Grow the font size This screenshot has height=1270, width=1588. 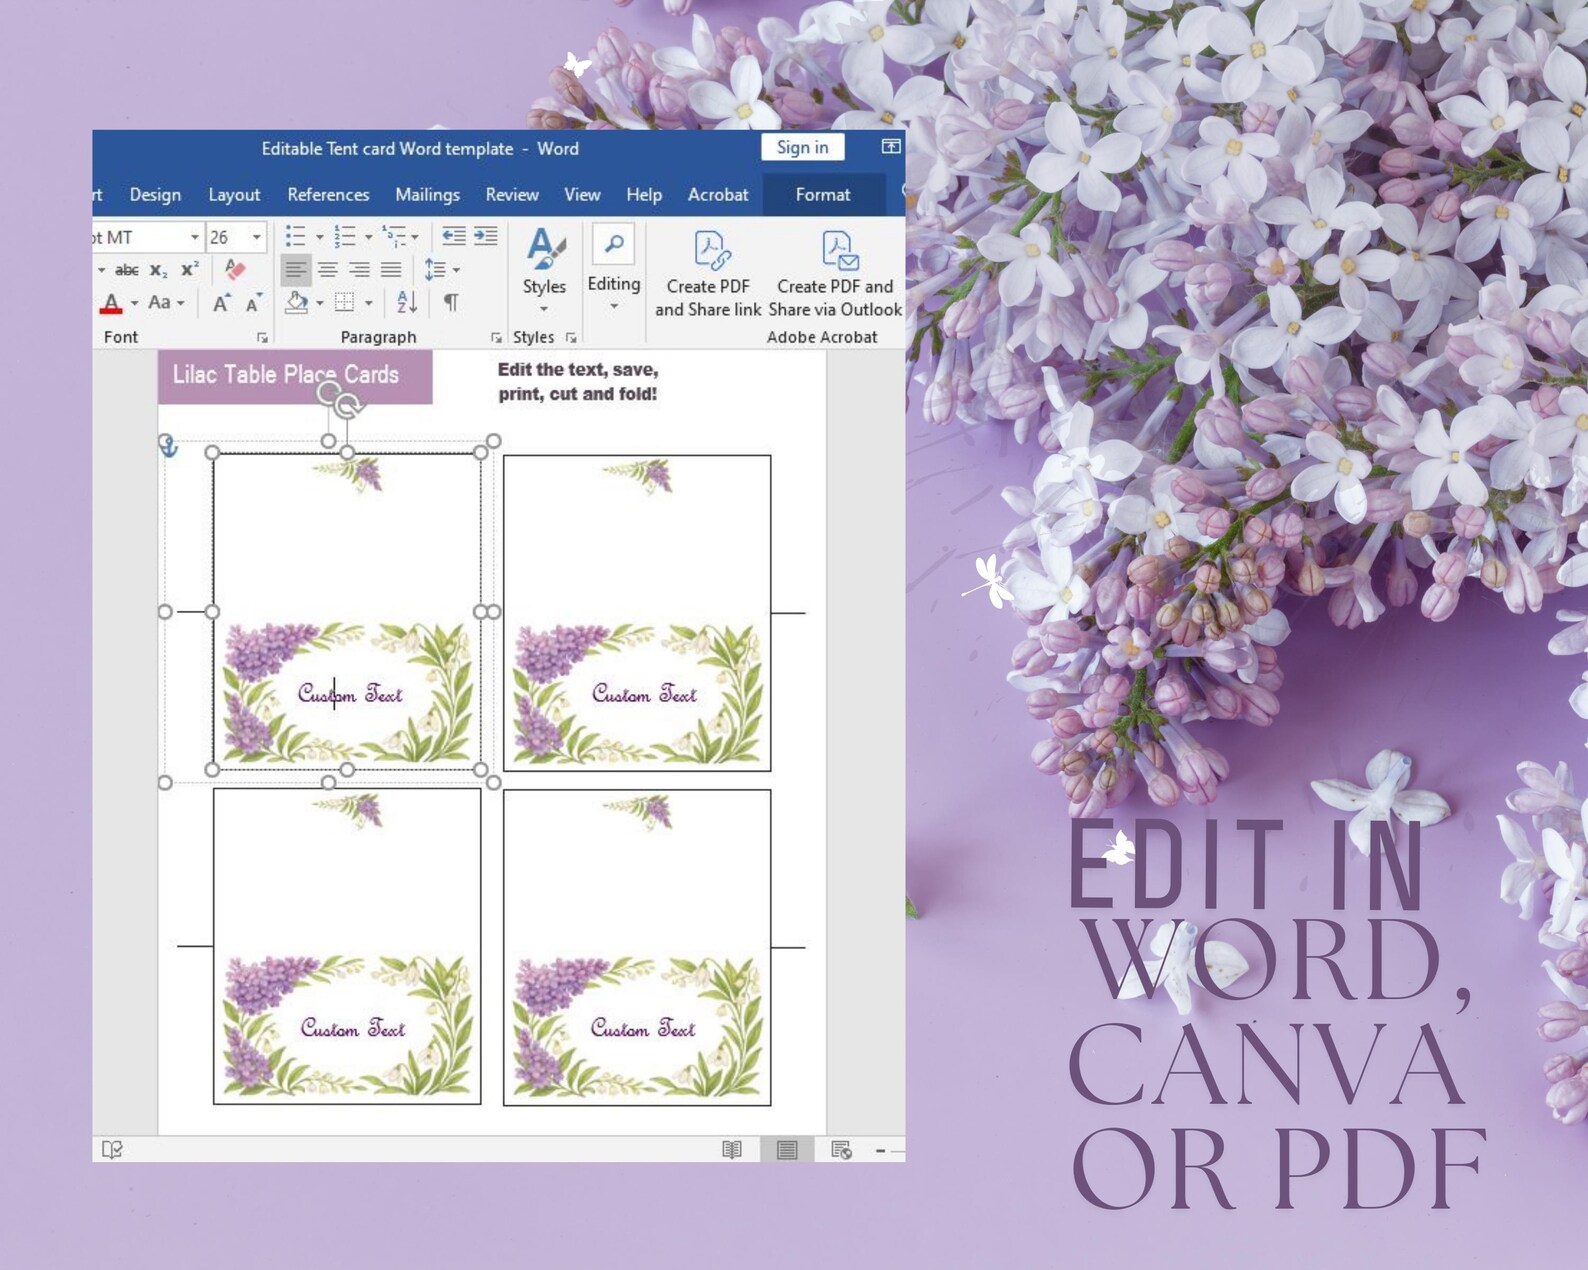point(221,303)
